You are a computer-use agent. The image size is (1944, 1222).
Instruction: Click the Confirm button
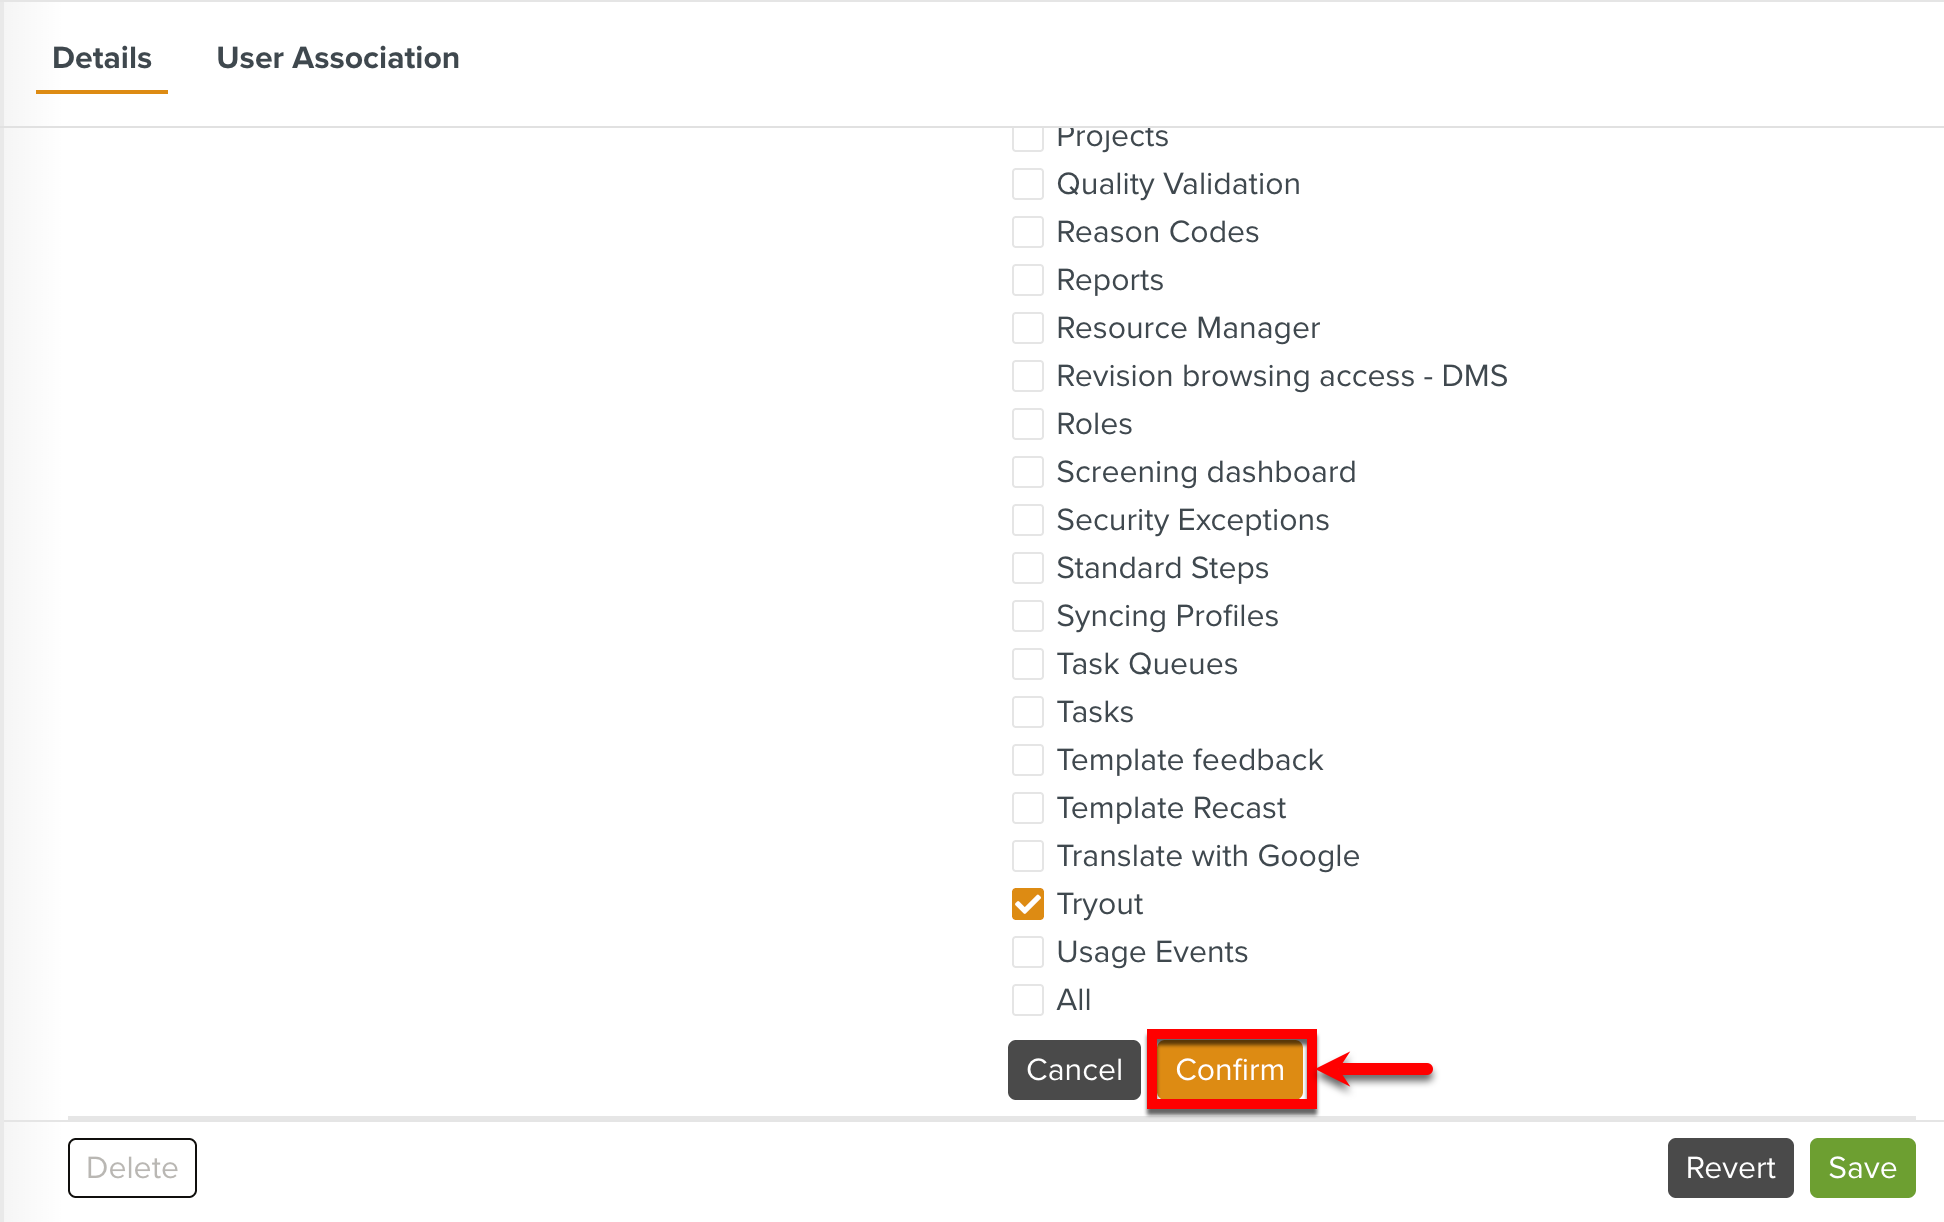click(1229, 1070)
